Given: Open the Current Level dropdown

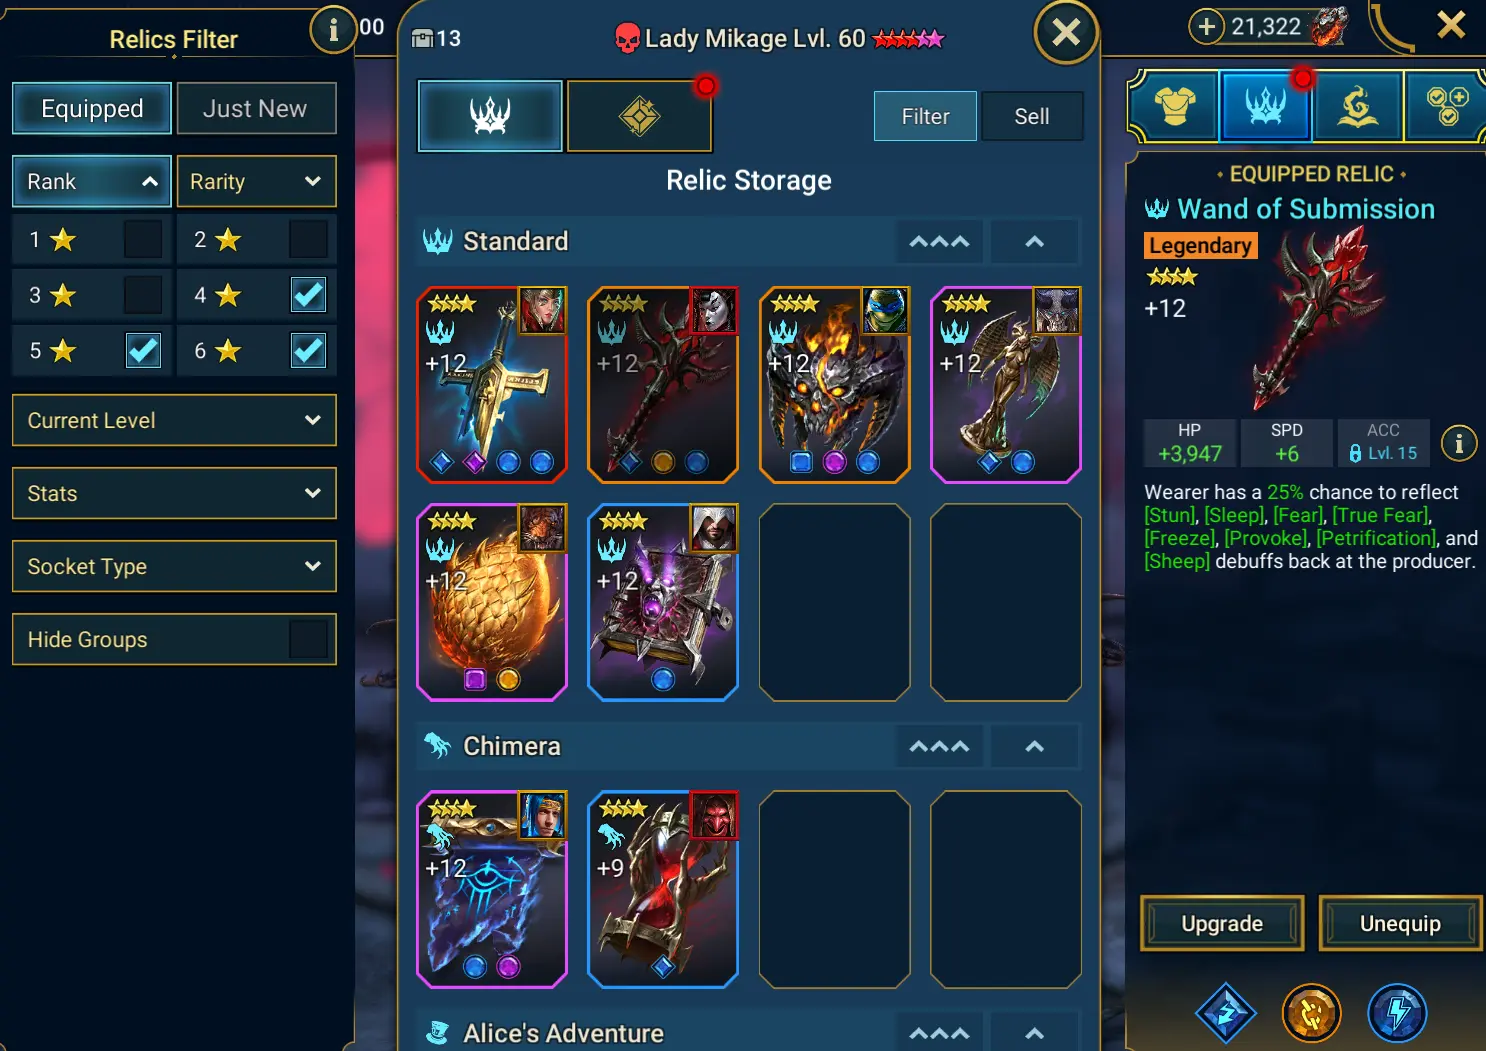Looking at the screenshot, I should pyautogui.click(x=174, y=420).
